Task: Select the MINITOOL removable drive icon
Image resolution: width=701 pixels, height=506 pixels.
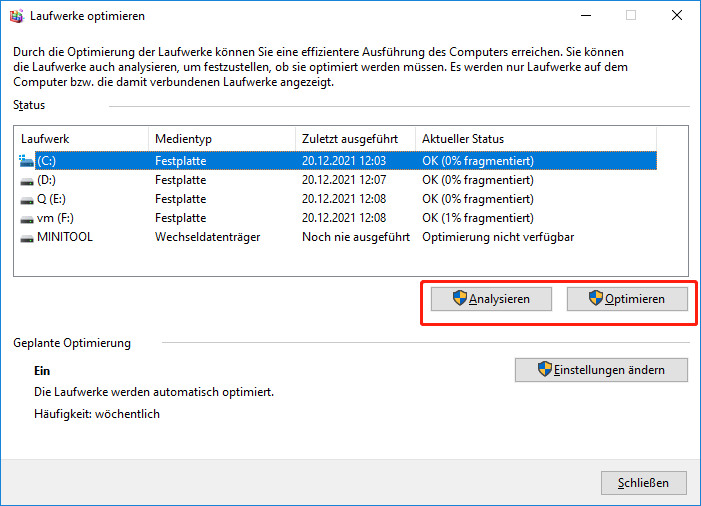Action: coord(26,237)
